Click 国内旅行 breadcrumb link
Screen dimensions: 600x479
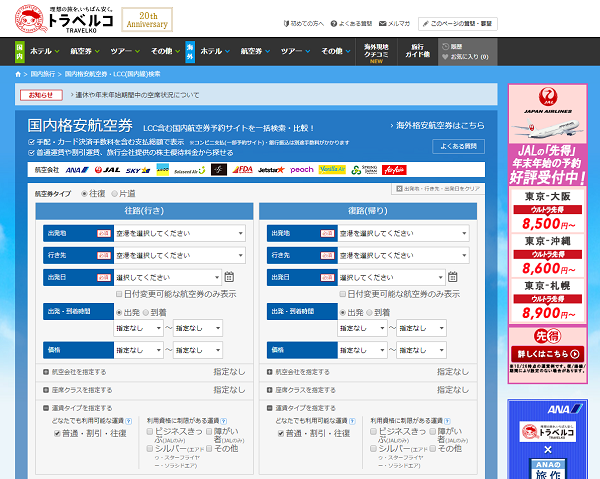pyautogui.click(x=43, y=74)
